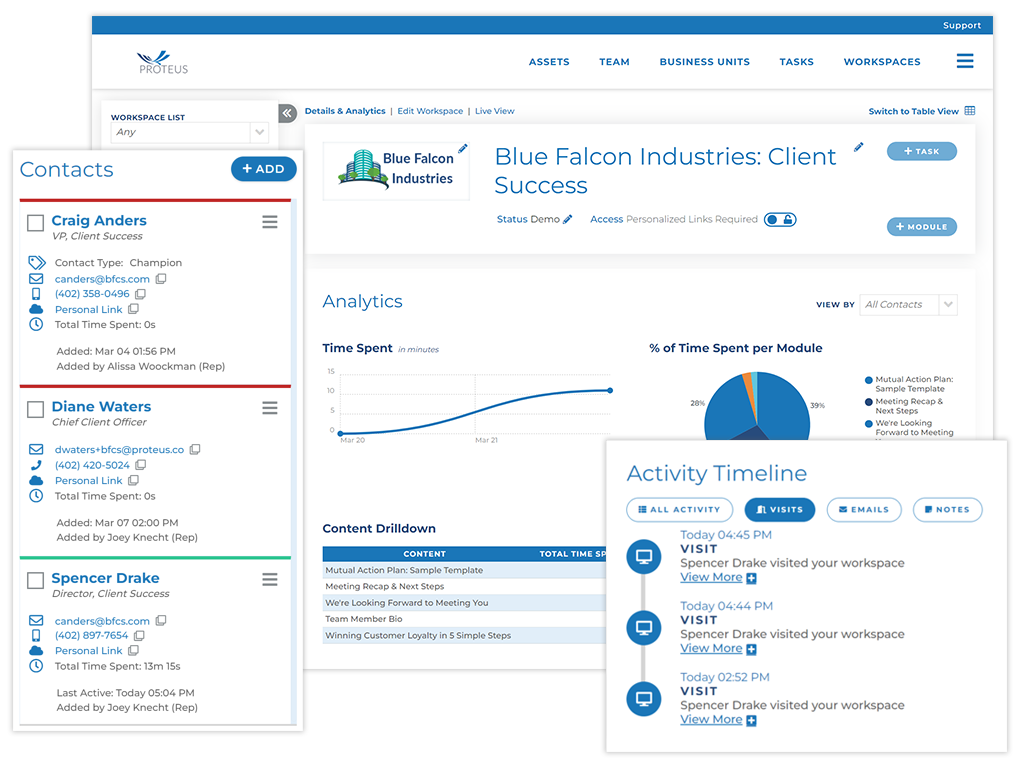Select the Team Member Bio content row
The width and height of the screenshot is (1024, 768).
point(464,619)
